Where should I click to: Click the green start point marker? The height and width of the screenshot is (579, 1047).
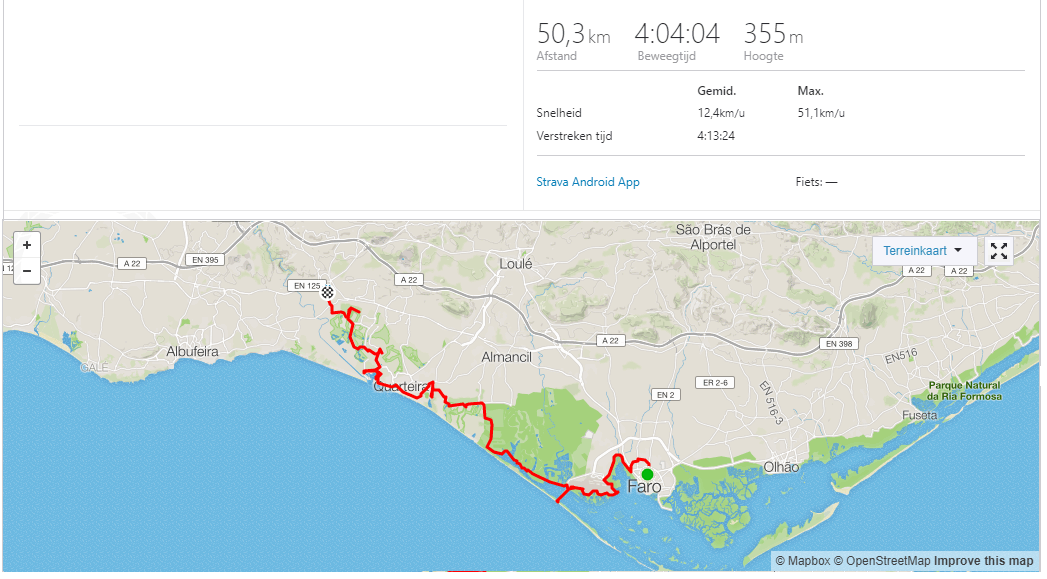647,474
